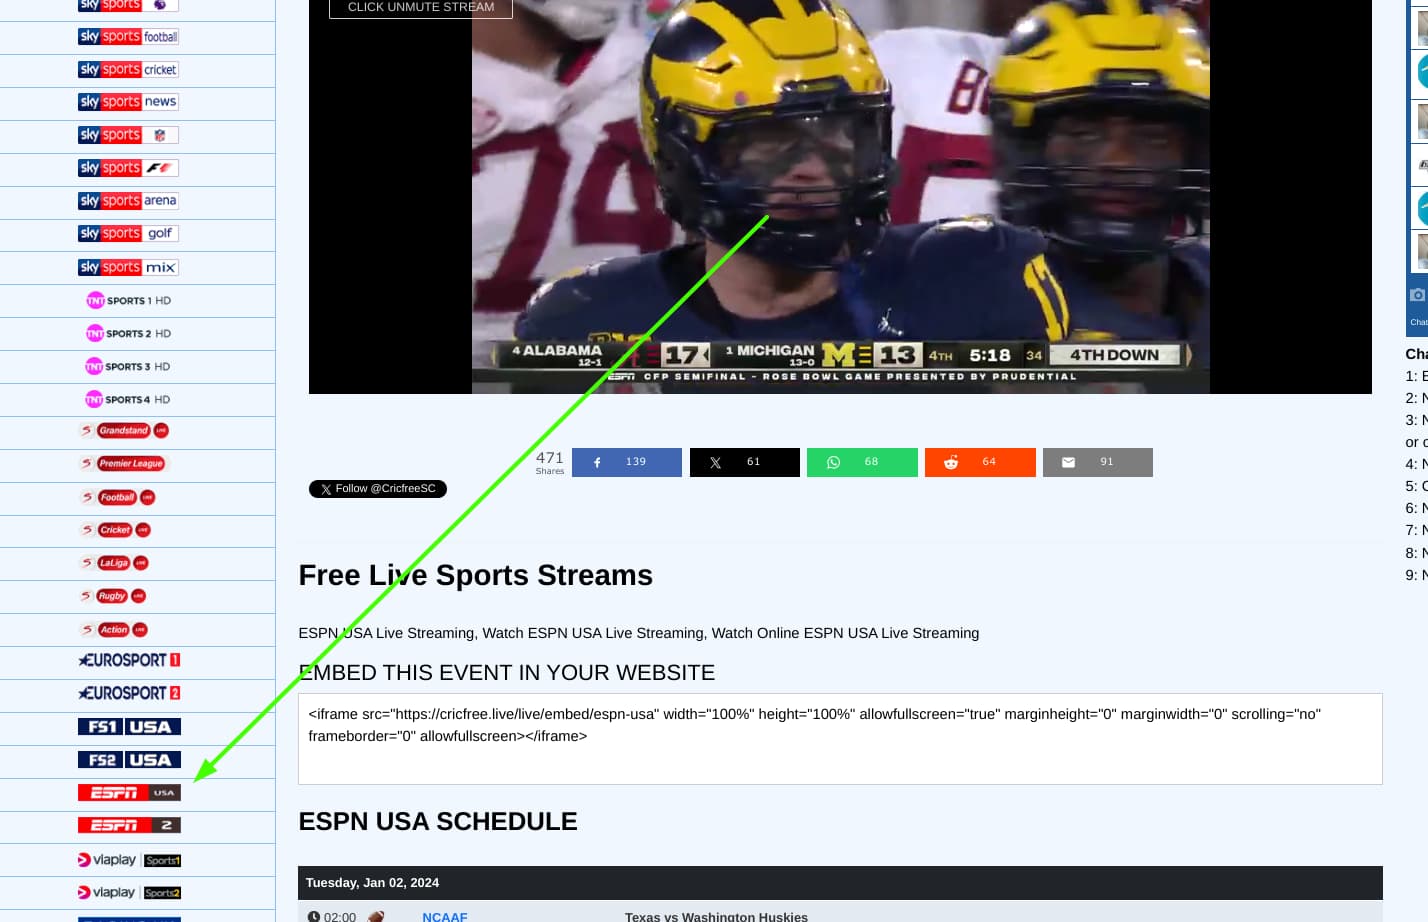1428x922 pixels.
Task: Open the Eurosport 1 channel
Action: click(x=129, y=660)
